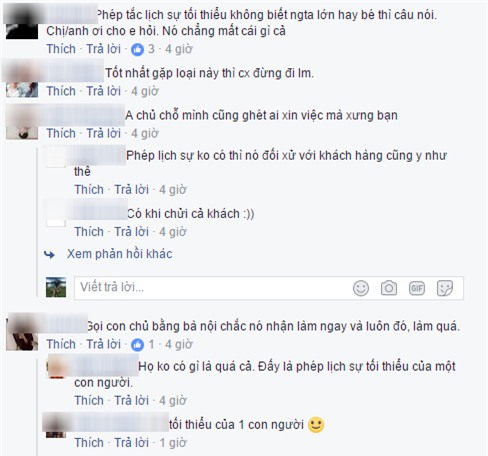Reply to the Có khi chửi cả khách comment
This screenshot has height=456, width=488.
click(131, 232)
